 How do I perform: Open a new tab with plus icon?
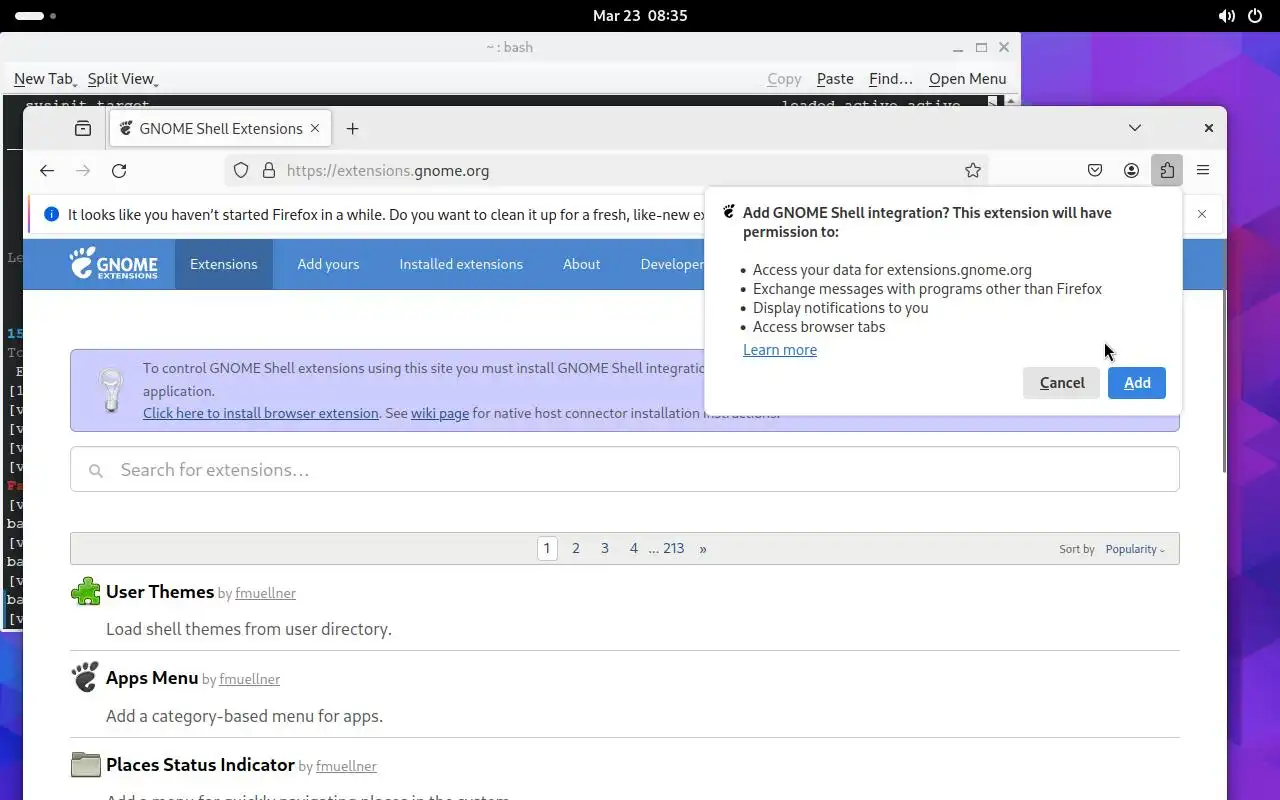point(352,128)
